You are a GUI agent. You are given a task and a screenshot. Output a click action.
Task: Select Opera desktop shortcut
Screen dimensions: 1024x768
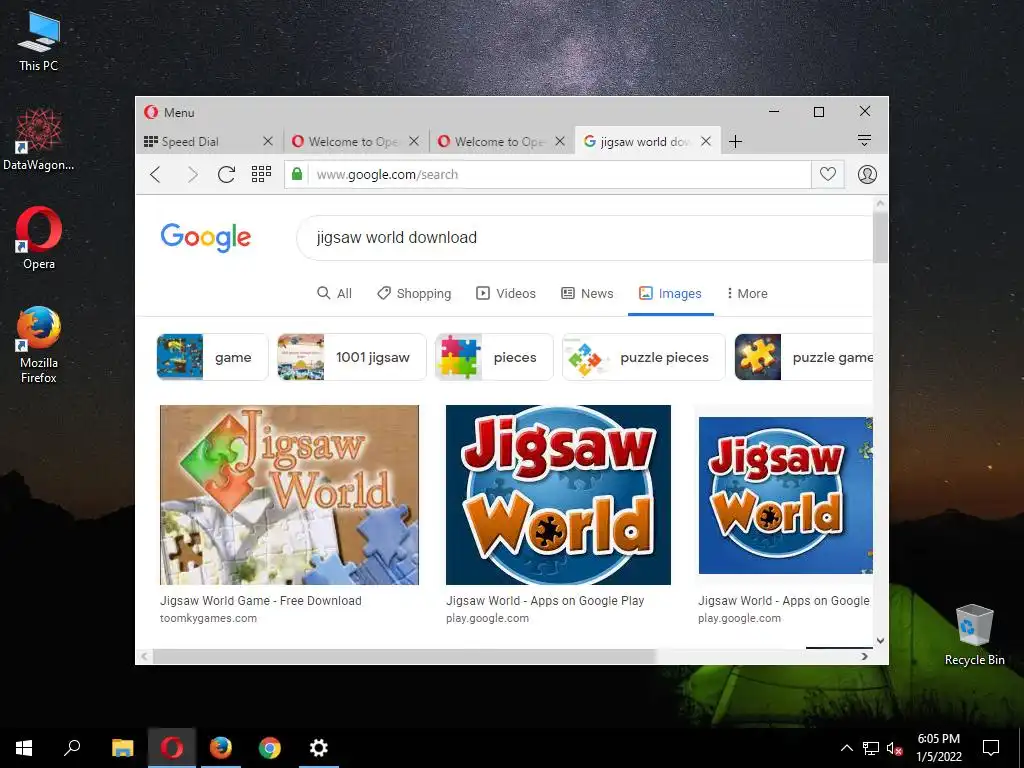point(39,238)
